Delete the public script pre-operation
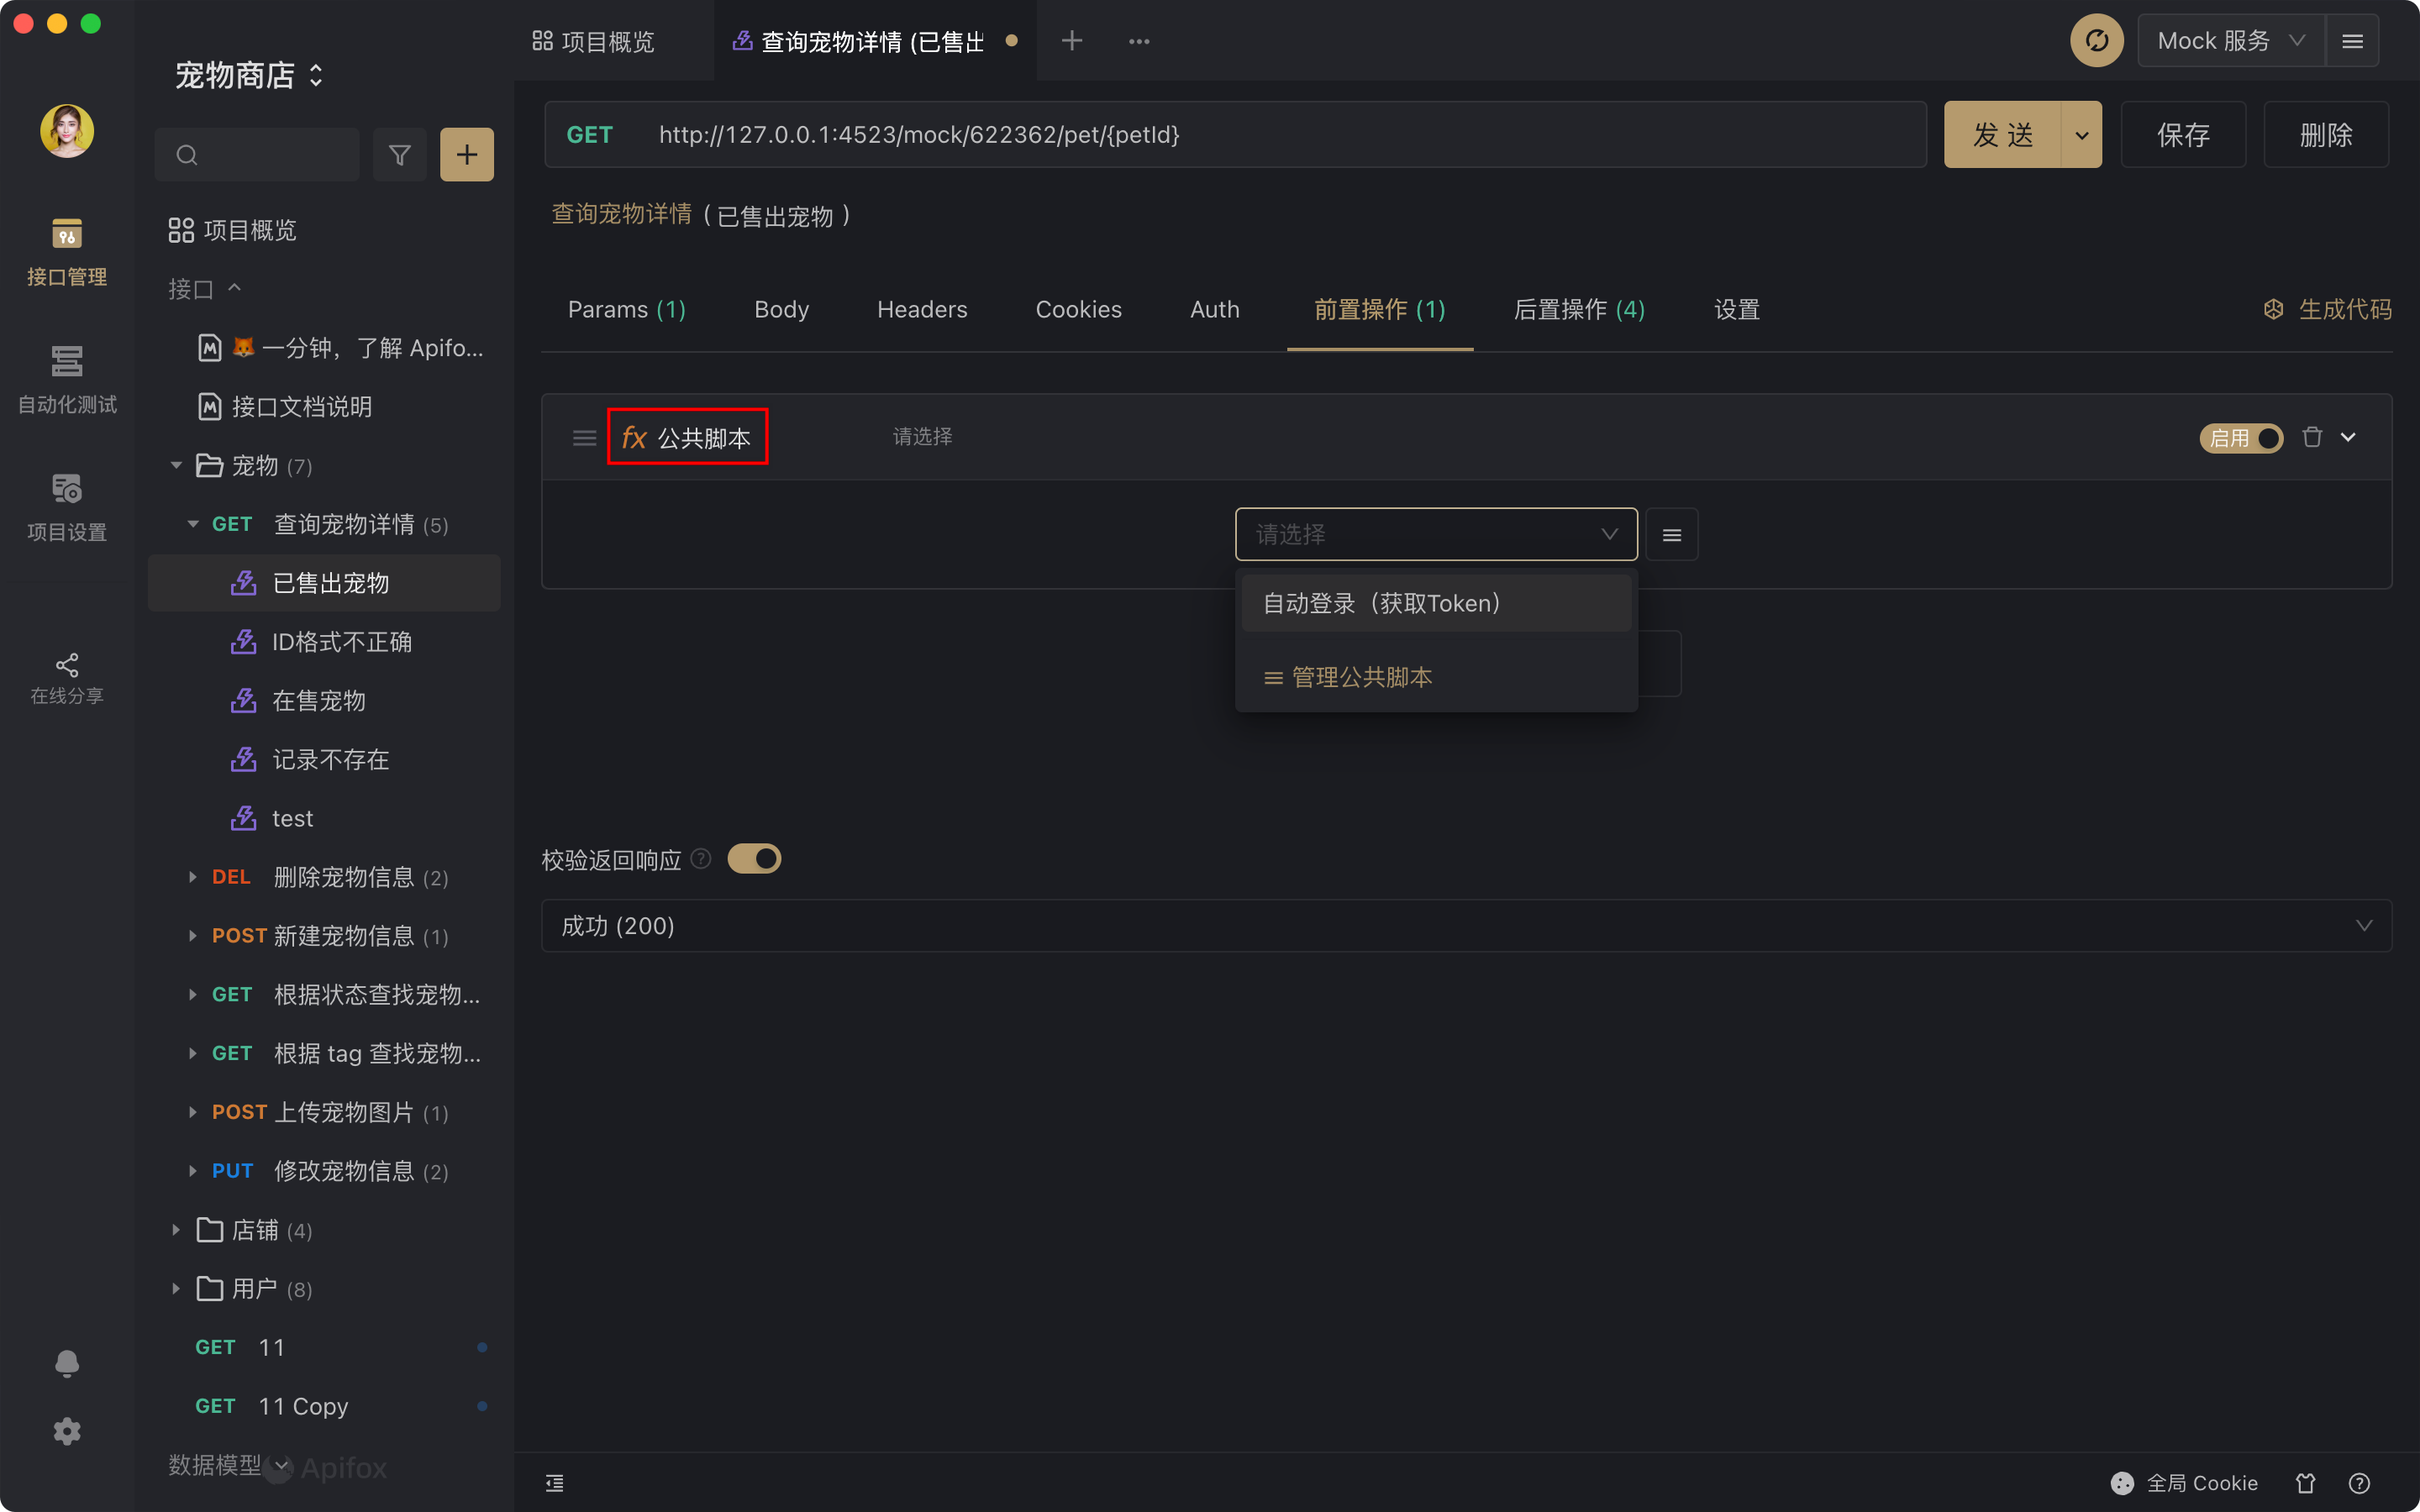Screen dimensions: 2420x1512 coord(2311,437)
